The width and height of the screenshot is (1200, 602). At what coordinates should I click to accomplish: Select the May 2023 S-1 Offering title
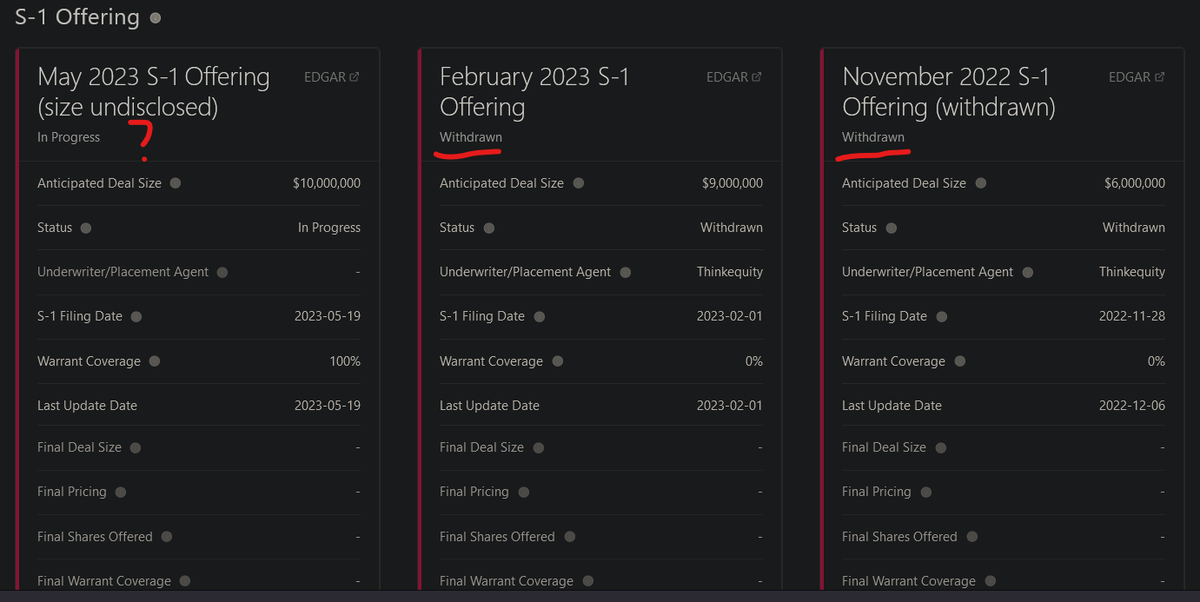tap(153, 91)
